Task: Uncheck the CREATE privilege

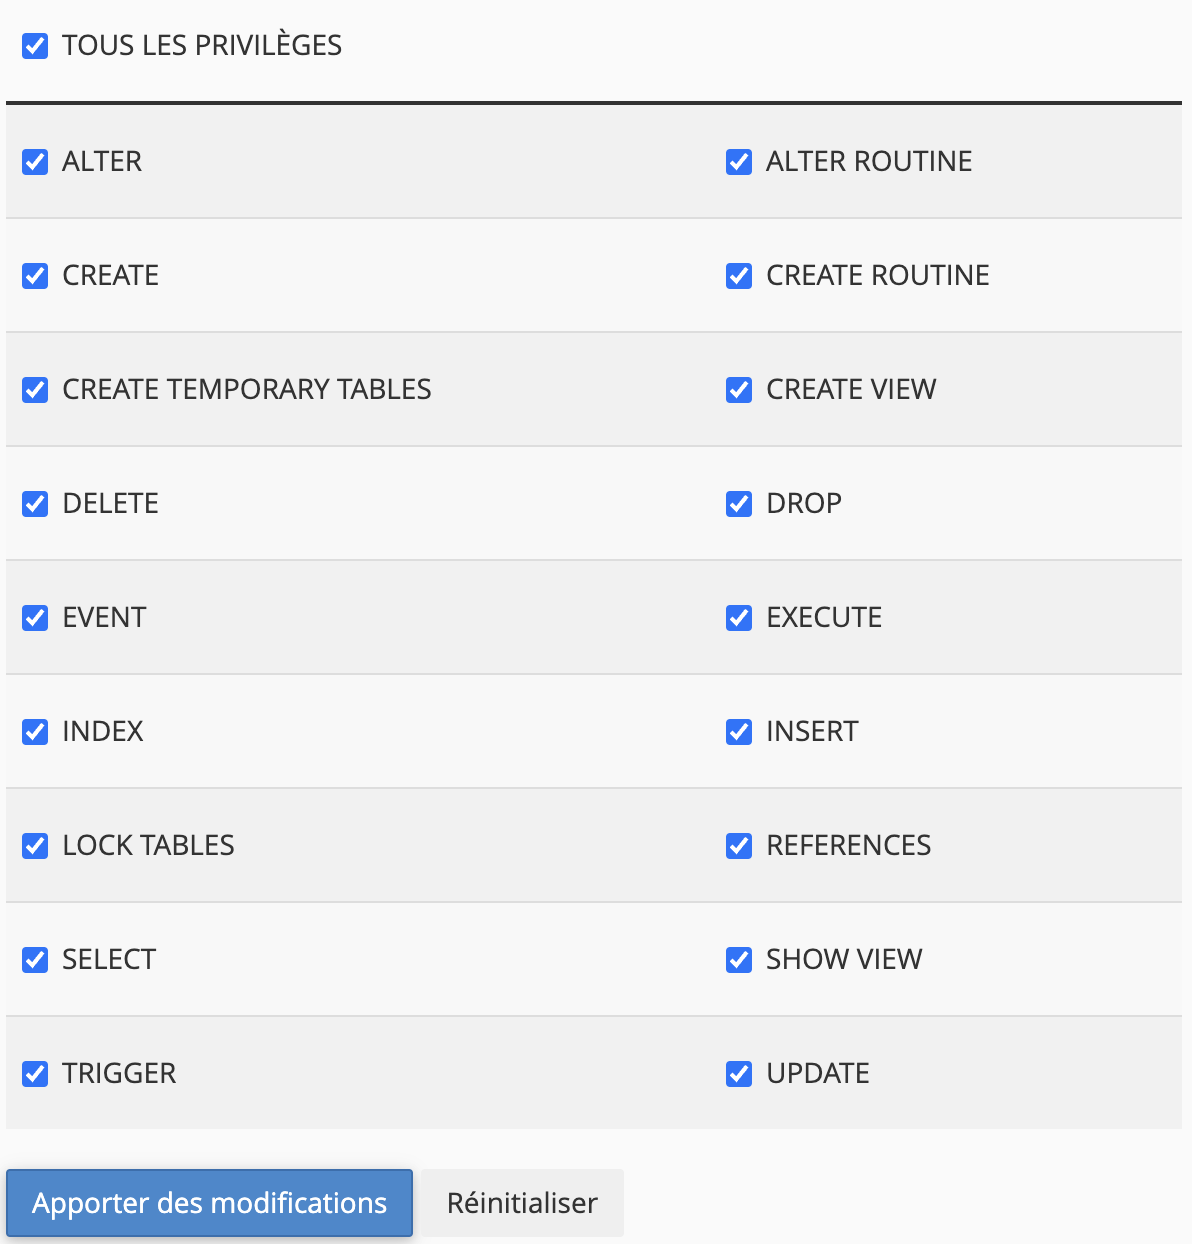Action: click(x=35, y=276)
